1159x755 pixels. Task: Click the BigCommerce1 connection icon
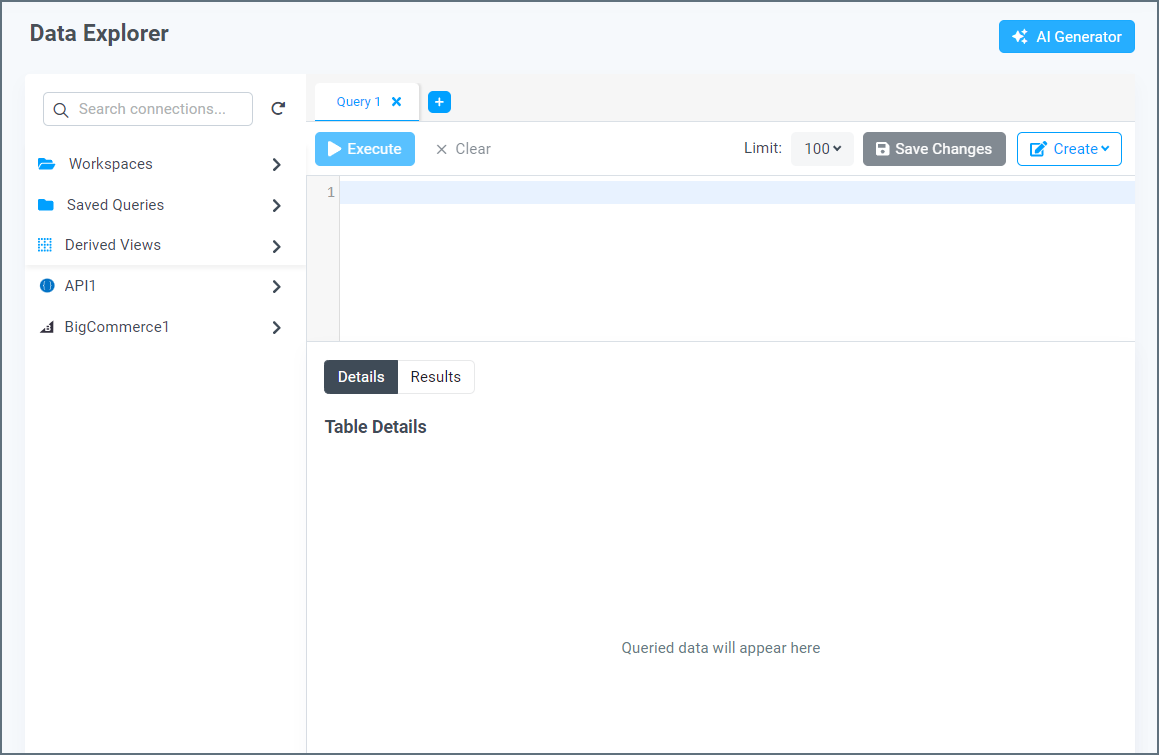click(x=47, y=327)
